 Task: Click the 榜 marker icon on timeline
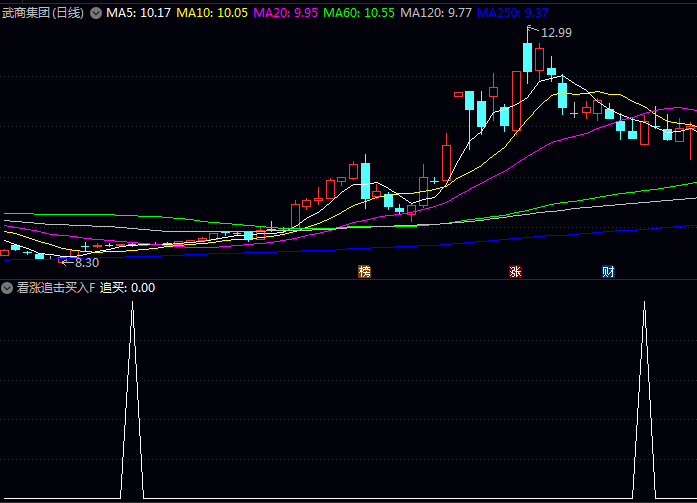click(x=364, y=272)
